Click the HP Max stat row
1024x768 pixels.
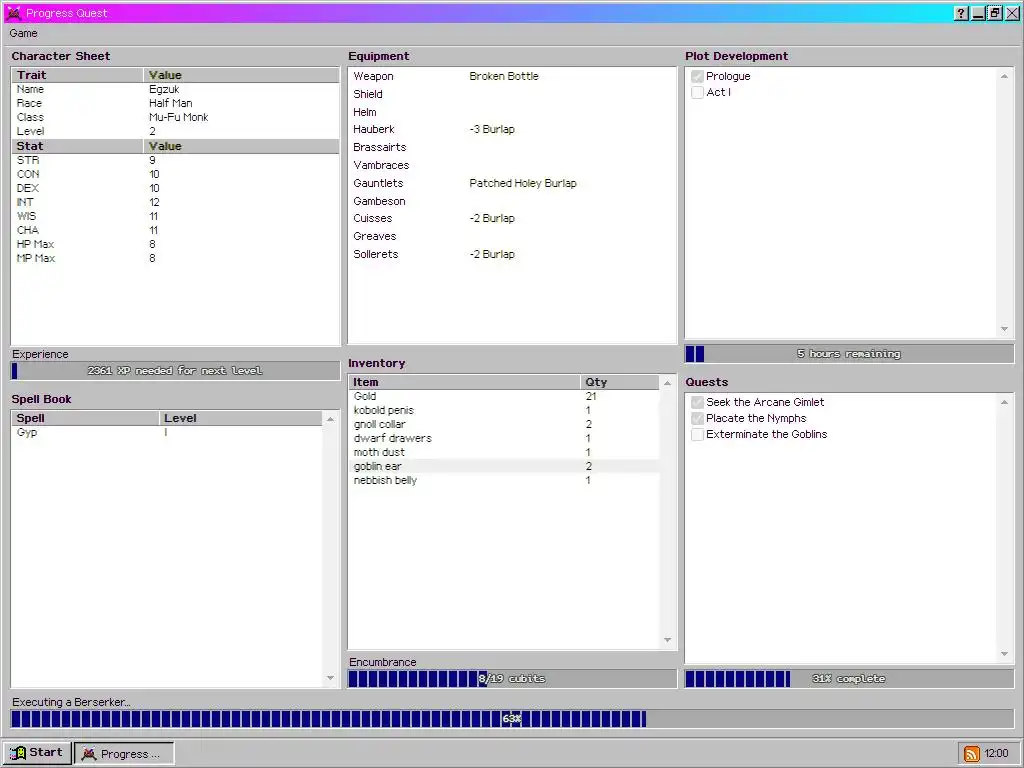[176, 244]
